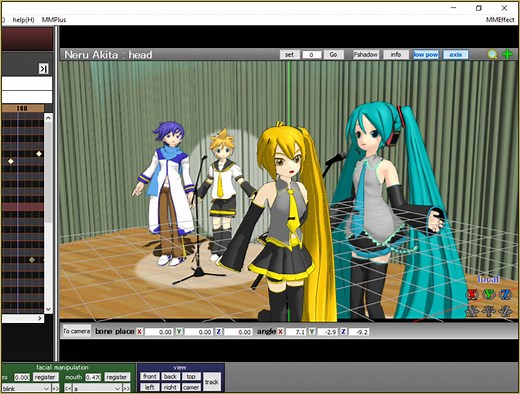
Task: Switch to right view
Action: pyautogui.click(x=170, y=387)
